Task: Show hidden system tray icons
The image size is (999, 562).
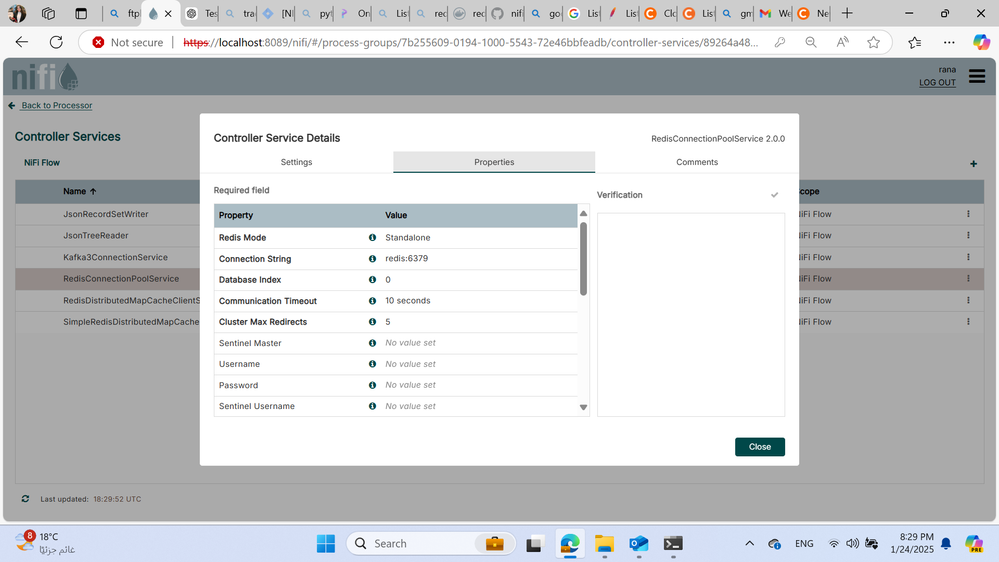Action: click(x=749, y=544)
